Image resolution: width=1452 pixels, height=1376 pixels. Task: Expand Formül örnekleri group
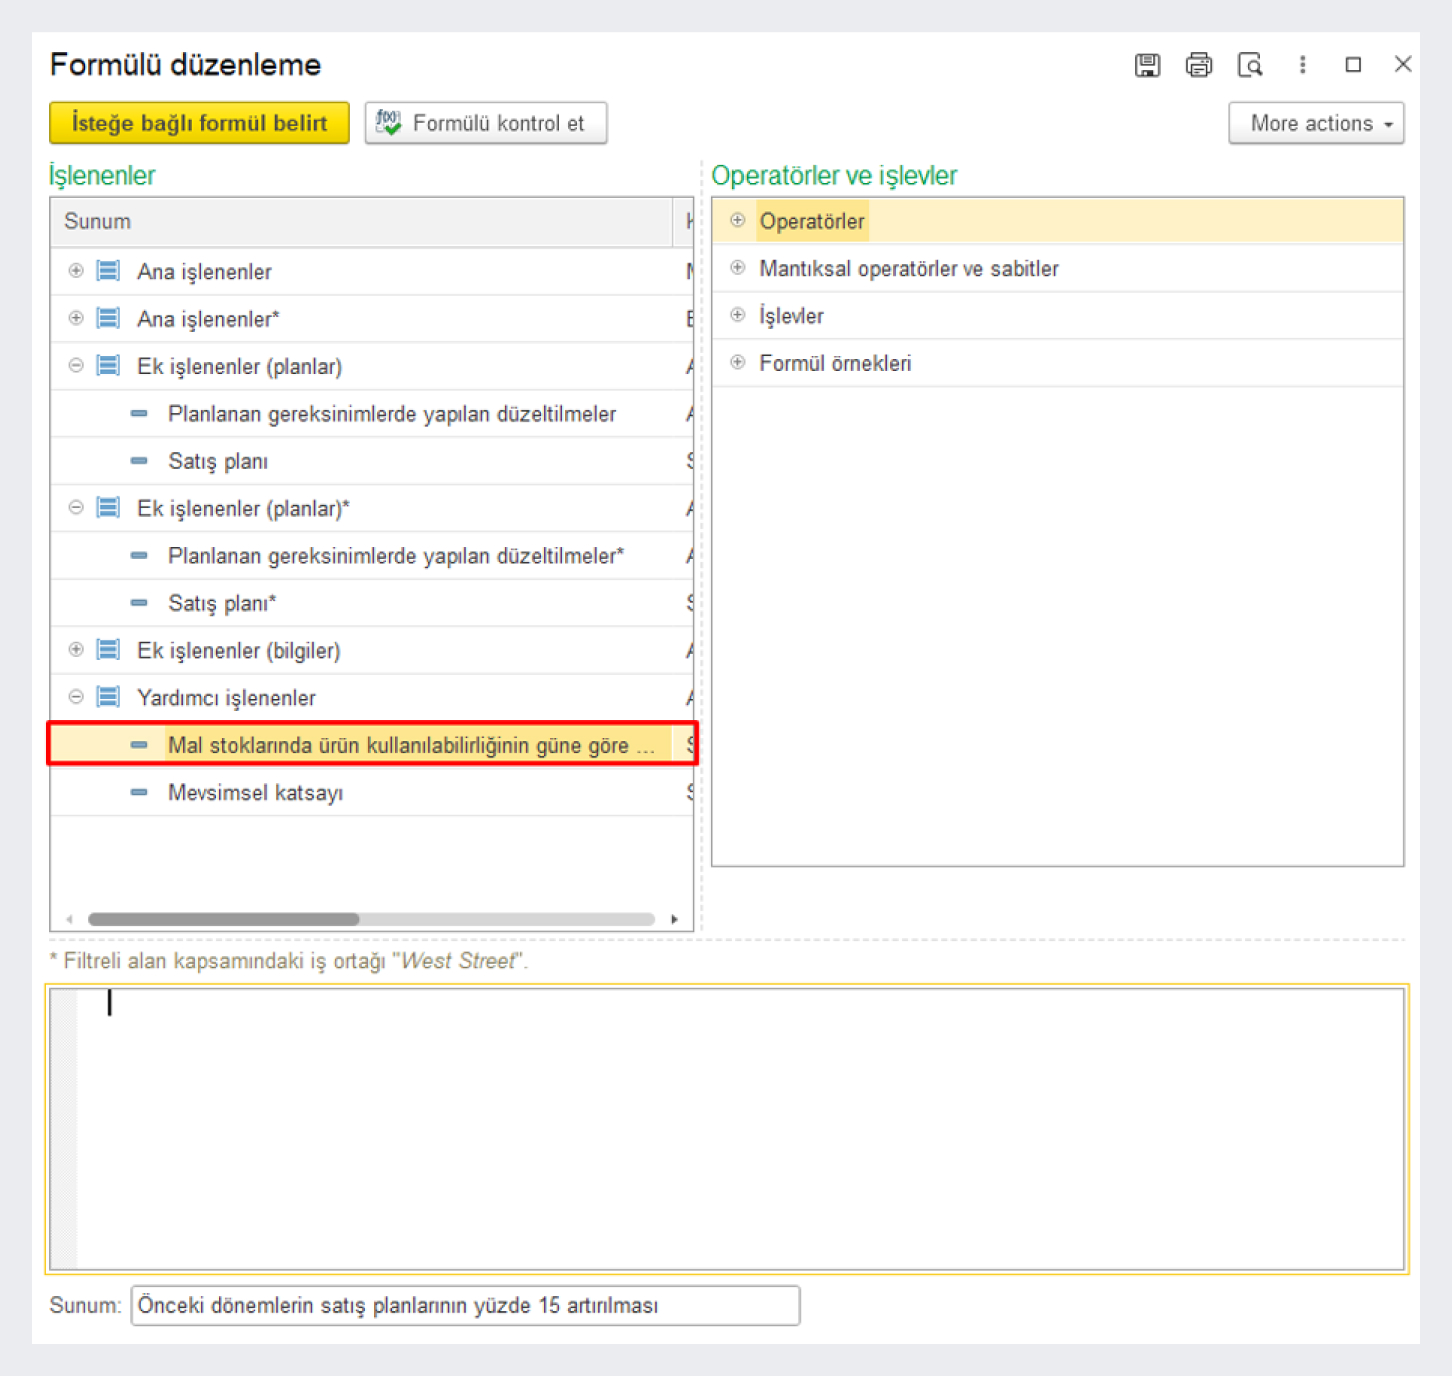pyautogui.click(x=737, y=363)
